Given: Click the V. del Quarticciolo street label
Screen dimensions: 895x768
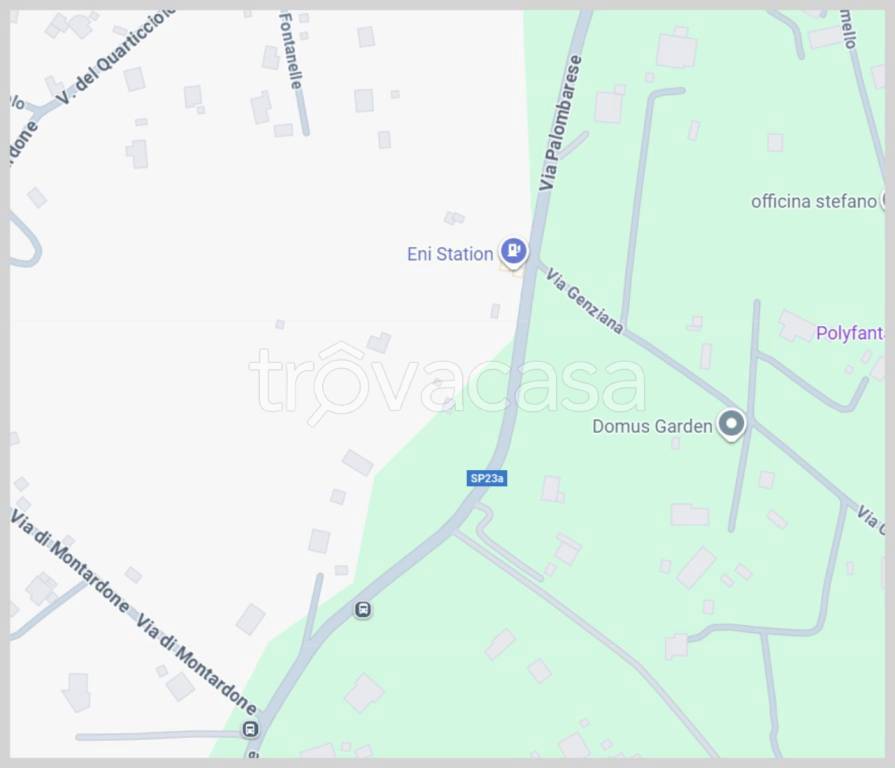Looking at the screenshot, I should (x=116, y=57).
